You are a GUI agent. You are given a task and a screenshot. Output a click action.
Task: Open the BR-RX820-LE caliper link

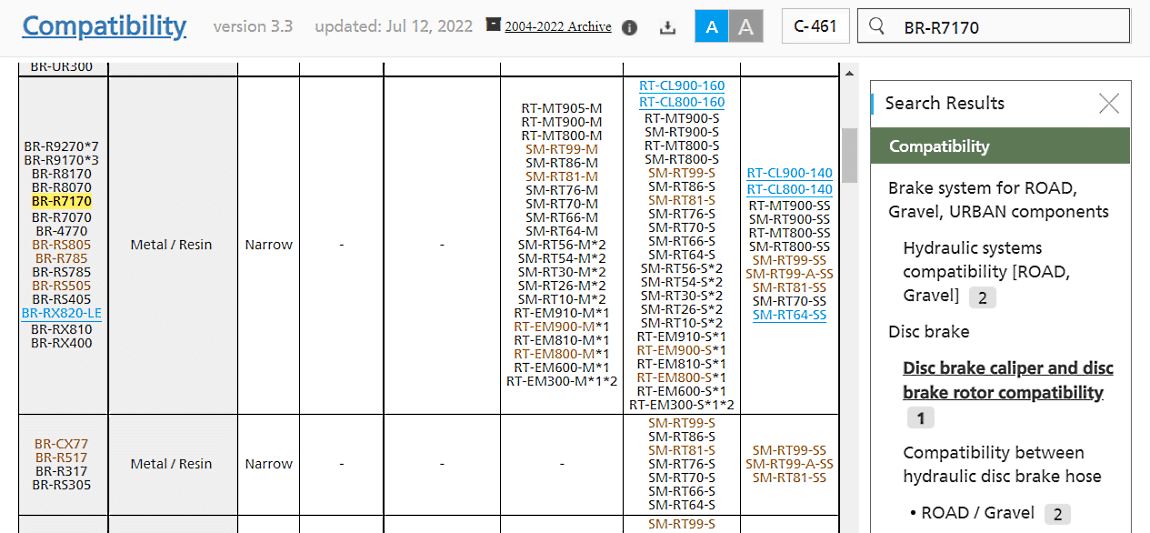[62, 313]
